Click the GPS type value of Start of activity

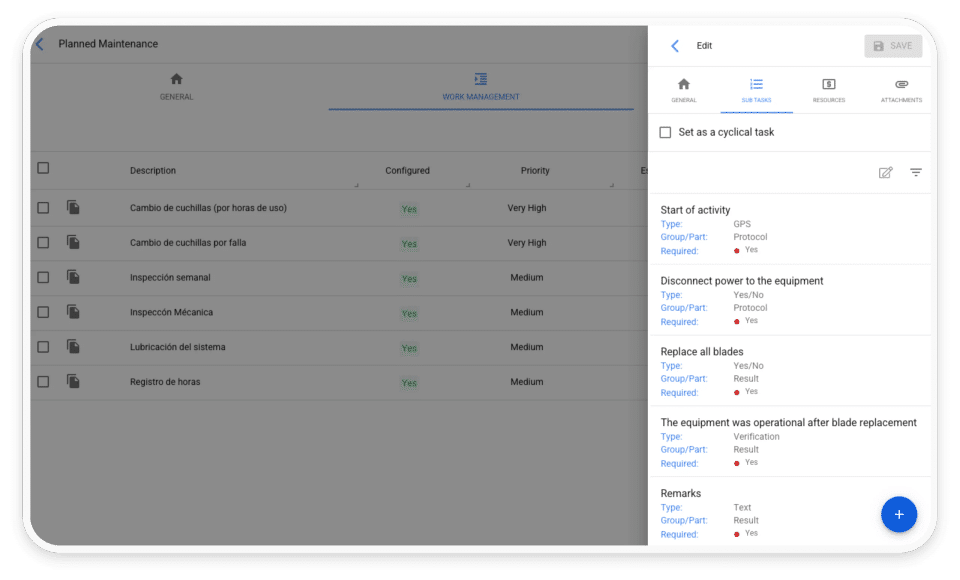pos(742,224)
